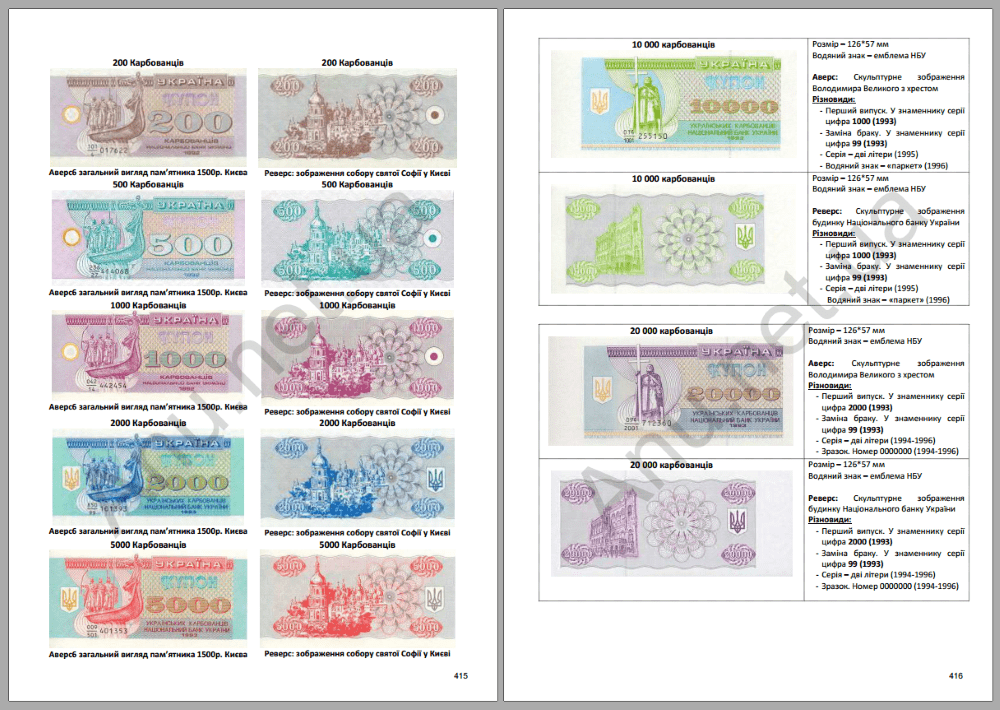Click the 200 Karbovanets obverse banknote image
The image size is (1000, 710).
tap(148, 115)
